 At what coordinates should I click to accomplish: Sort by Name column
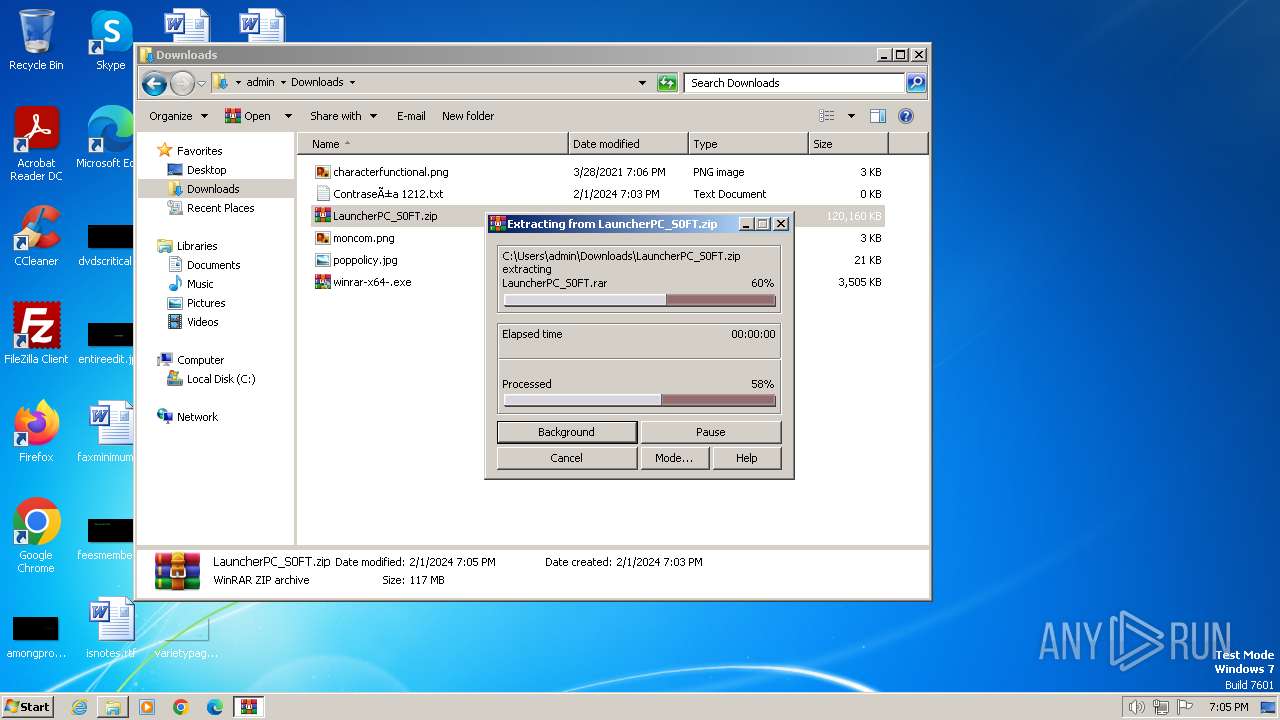tap(433, 144)
